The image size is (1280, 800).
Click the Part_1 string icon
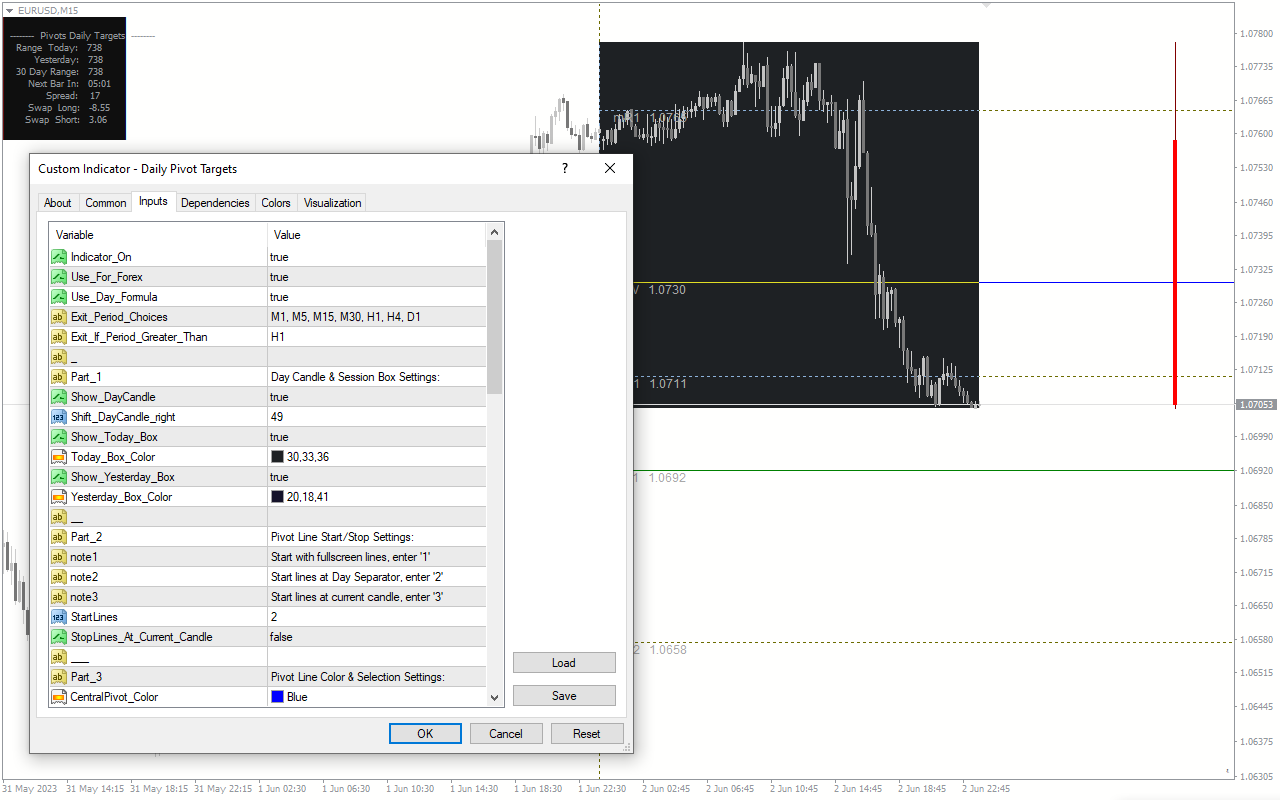pyautogui.click(x=58, y=377)
